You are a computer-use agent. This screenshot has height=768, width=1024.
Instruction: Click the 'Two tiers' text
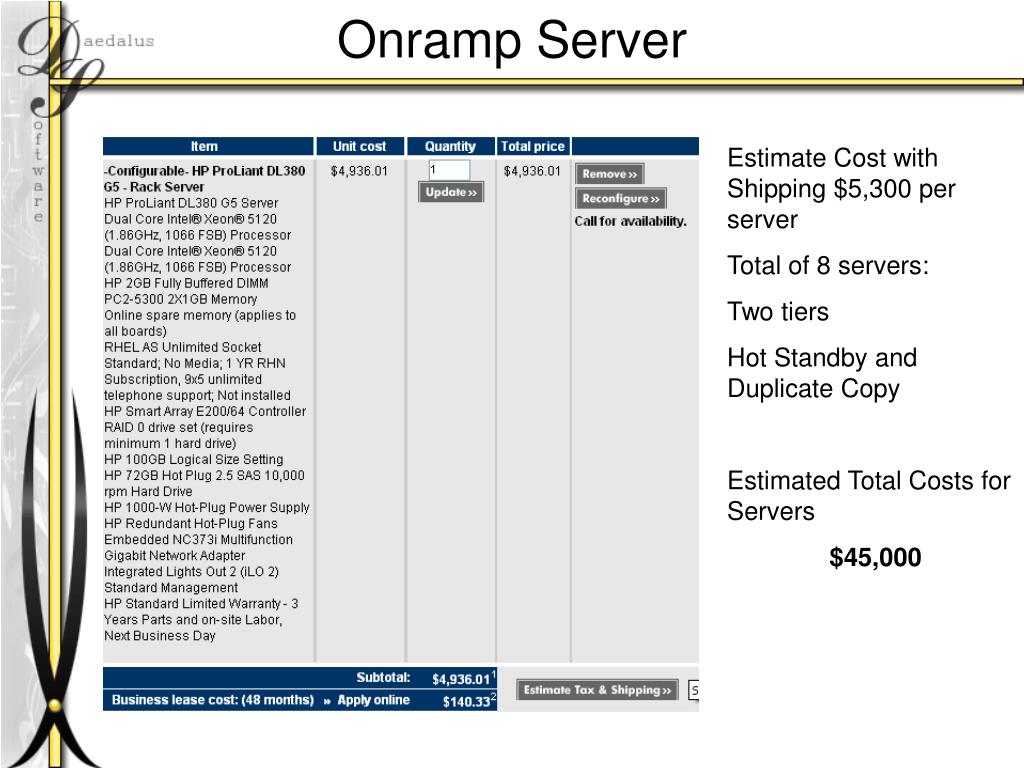click(778, 312)
